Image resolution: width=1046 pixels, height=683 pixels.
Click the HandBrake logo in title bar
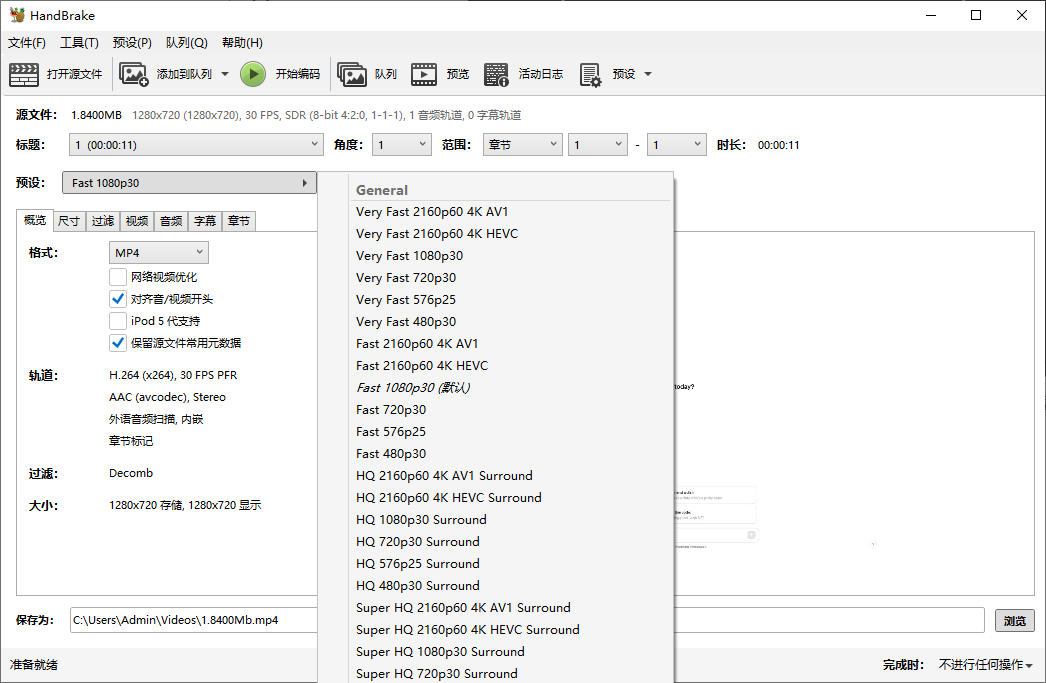17,15
